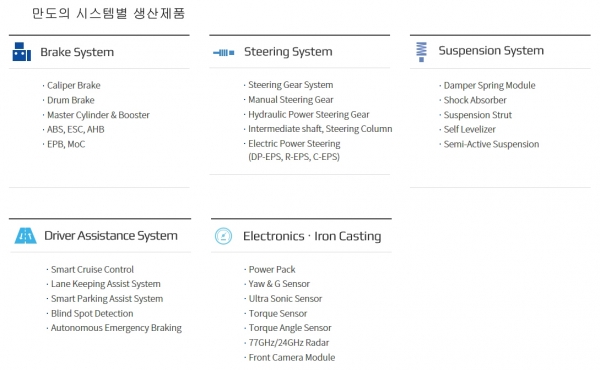Click the Brake System icon
600x370 pixels.
(x=21, y=52)
